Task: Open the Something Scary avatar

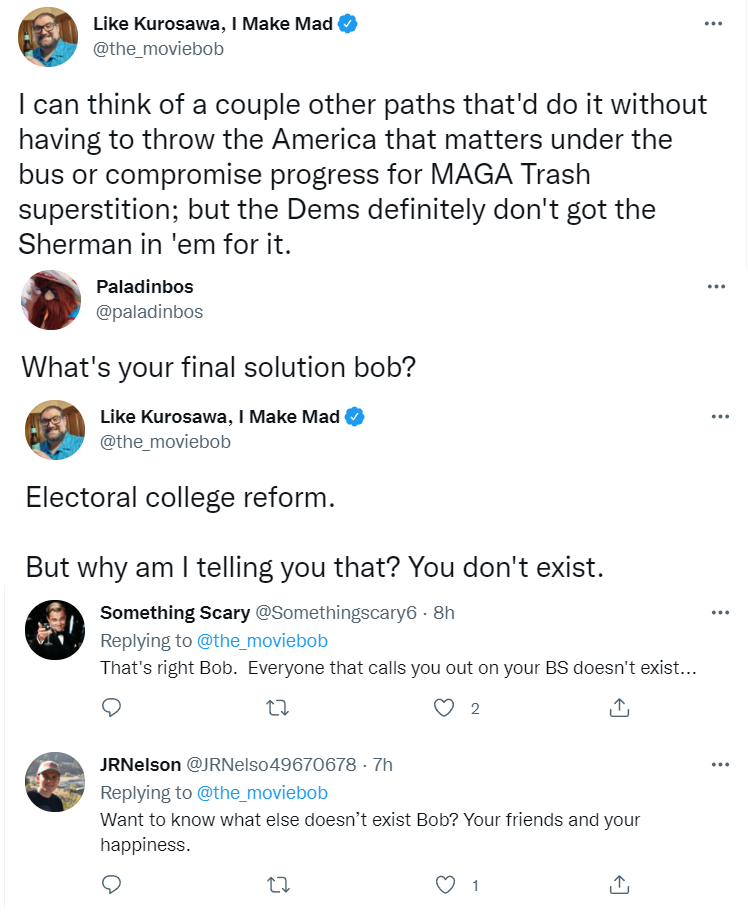Action: (x=54, y=629)
